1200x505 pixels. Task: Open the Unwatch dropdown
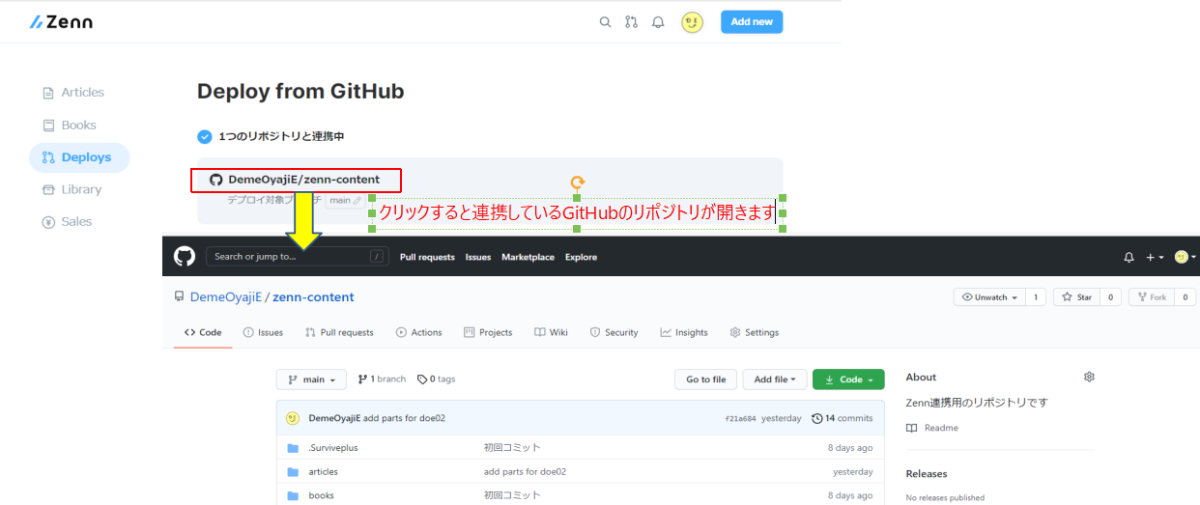point(989,297)
